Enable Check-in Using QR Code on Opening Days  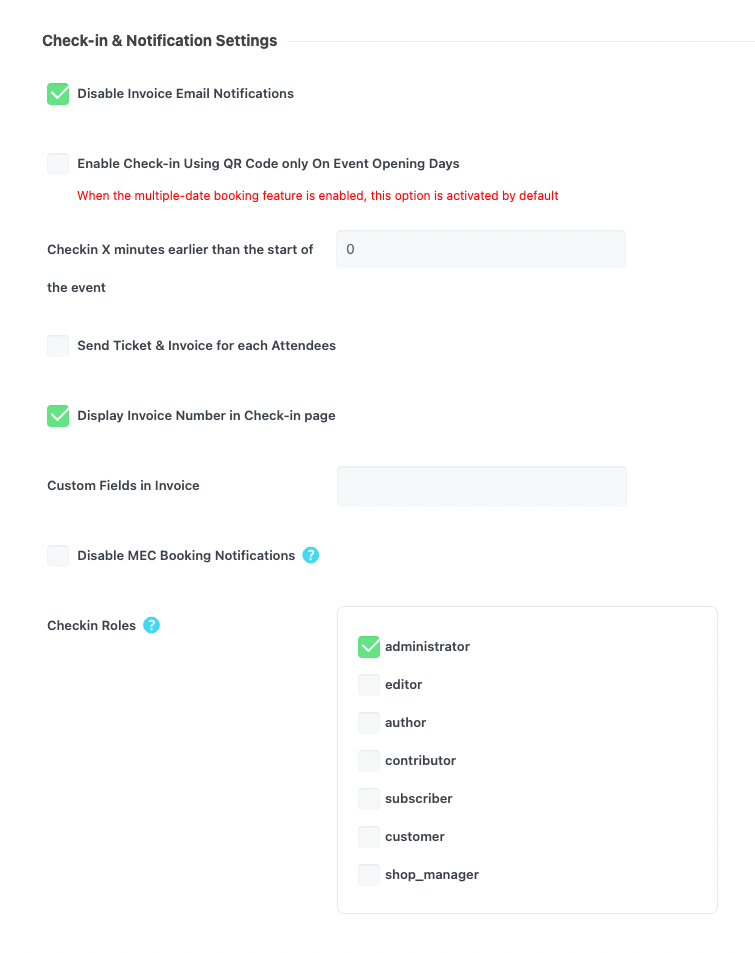(x=57, y=163)
